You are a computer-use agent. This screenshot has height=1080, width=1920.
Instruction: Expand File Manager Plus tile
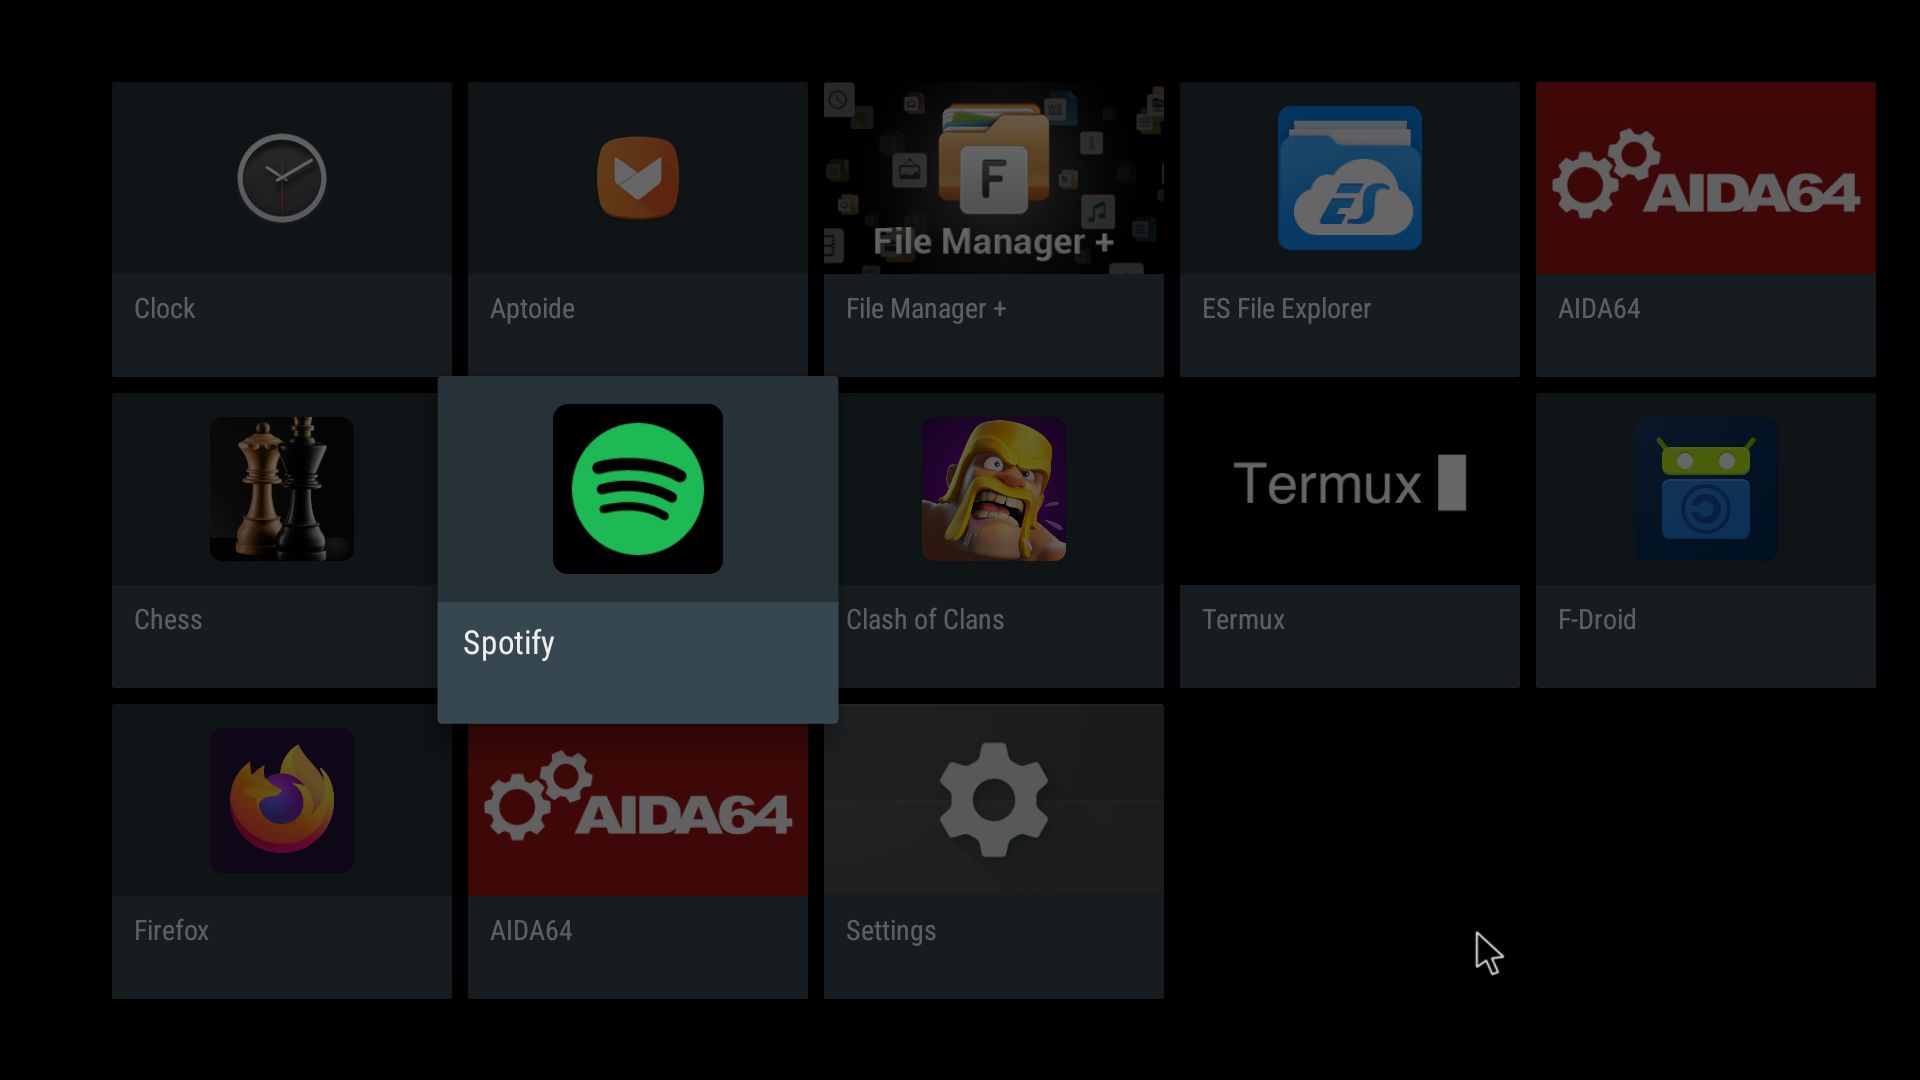coord(993,228)
